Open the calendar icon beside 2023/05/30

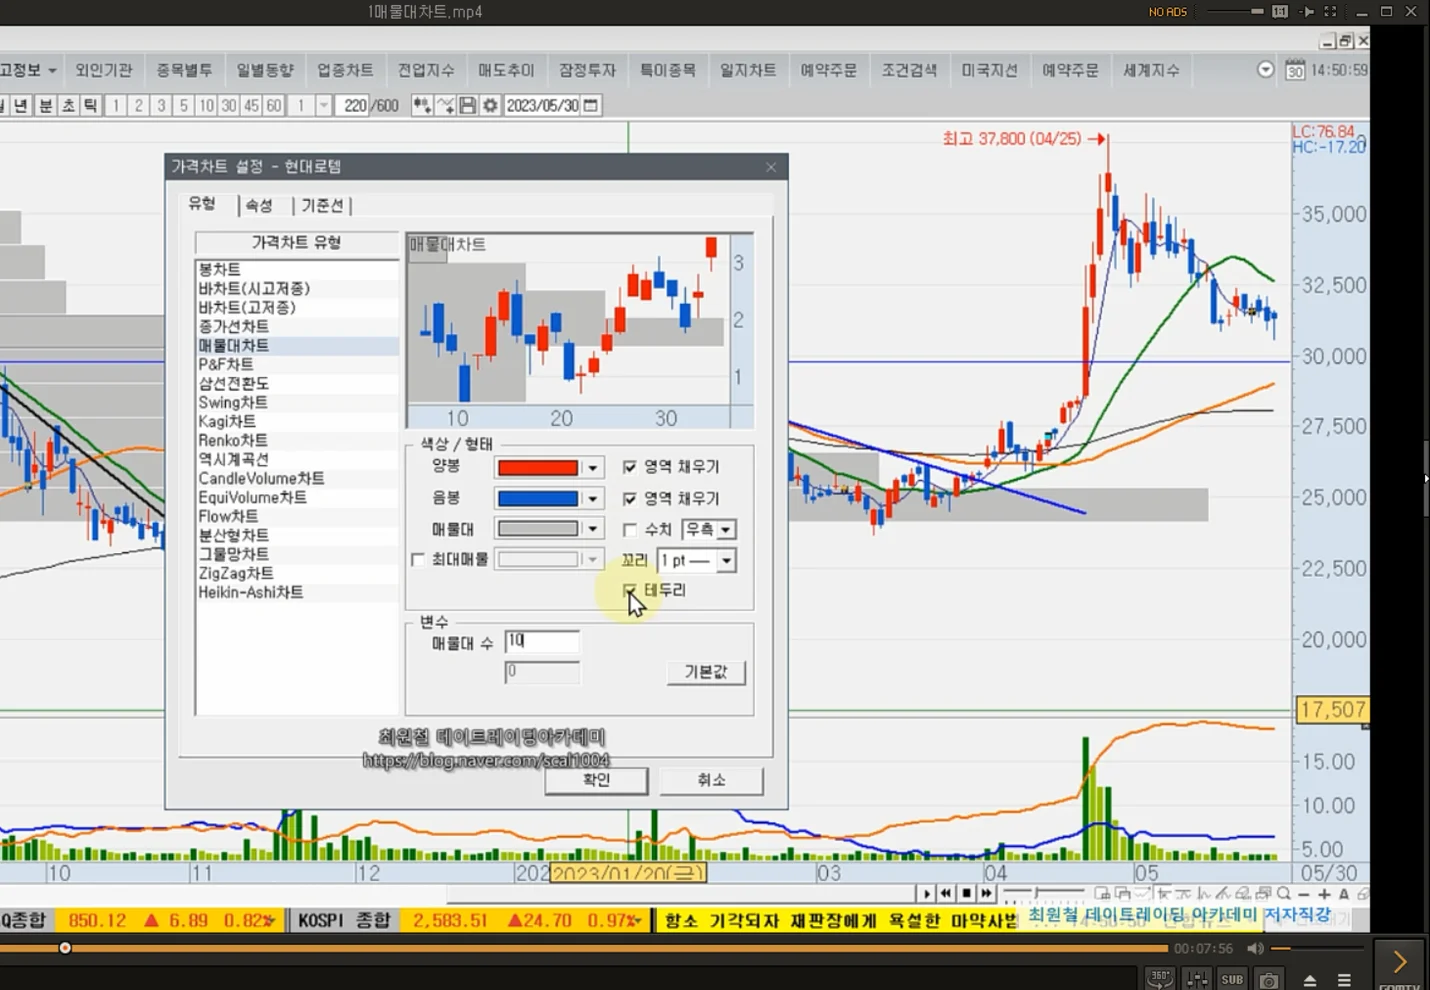(591, 105)
